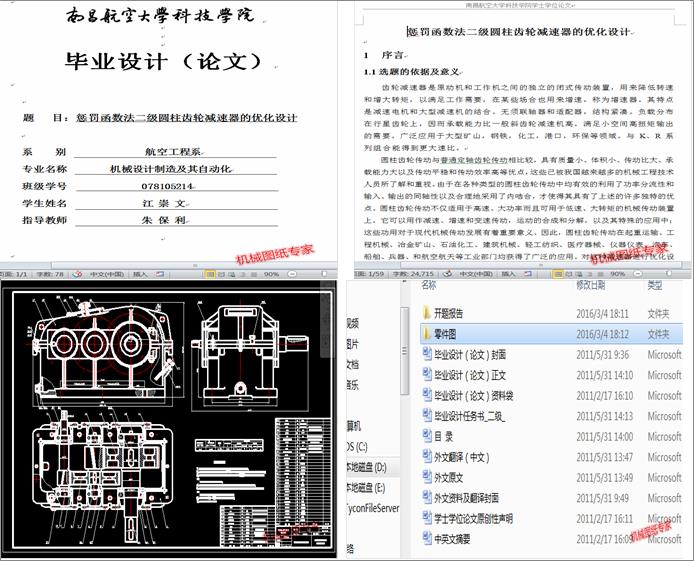Click the word count 24,715 in the thesis body status bar
Image resolution: width=694 pixels, height=561 pixels.
[x=413, y=274]
